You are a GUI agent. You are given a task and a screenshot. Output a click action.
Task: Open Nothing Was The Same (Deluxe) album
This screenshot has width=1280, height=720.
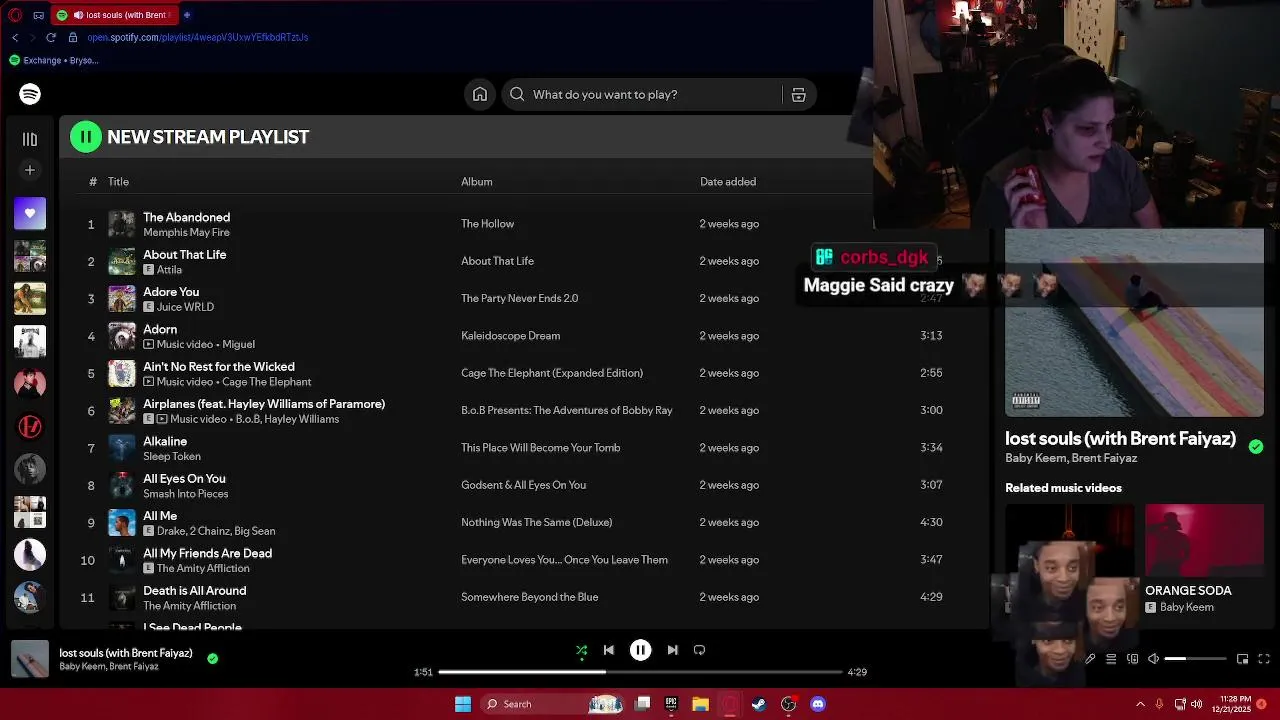click(x=536, y=522)
